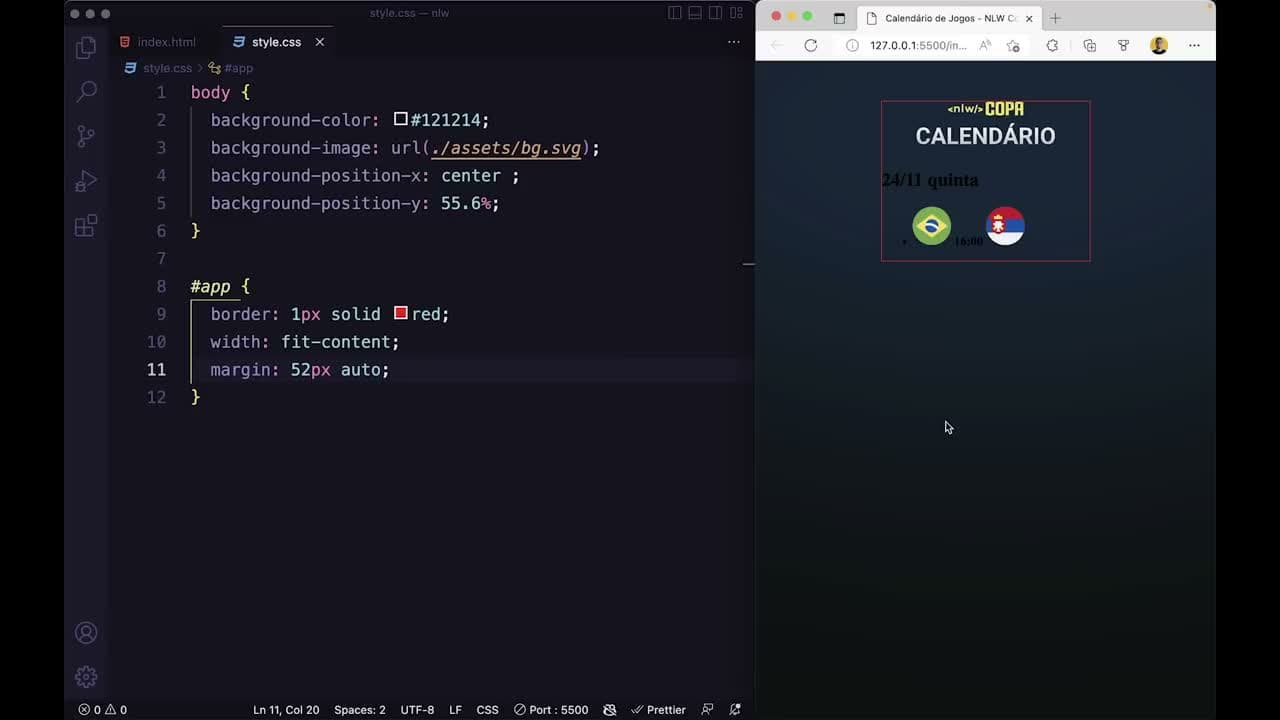Toggle bottom panel layout icon in title bar
Image resolution: width=1280 pixels, height=720 pixels.
tap(695, 13)
